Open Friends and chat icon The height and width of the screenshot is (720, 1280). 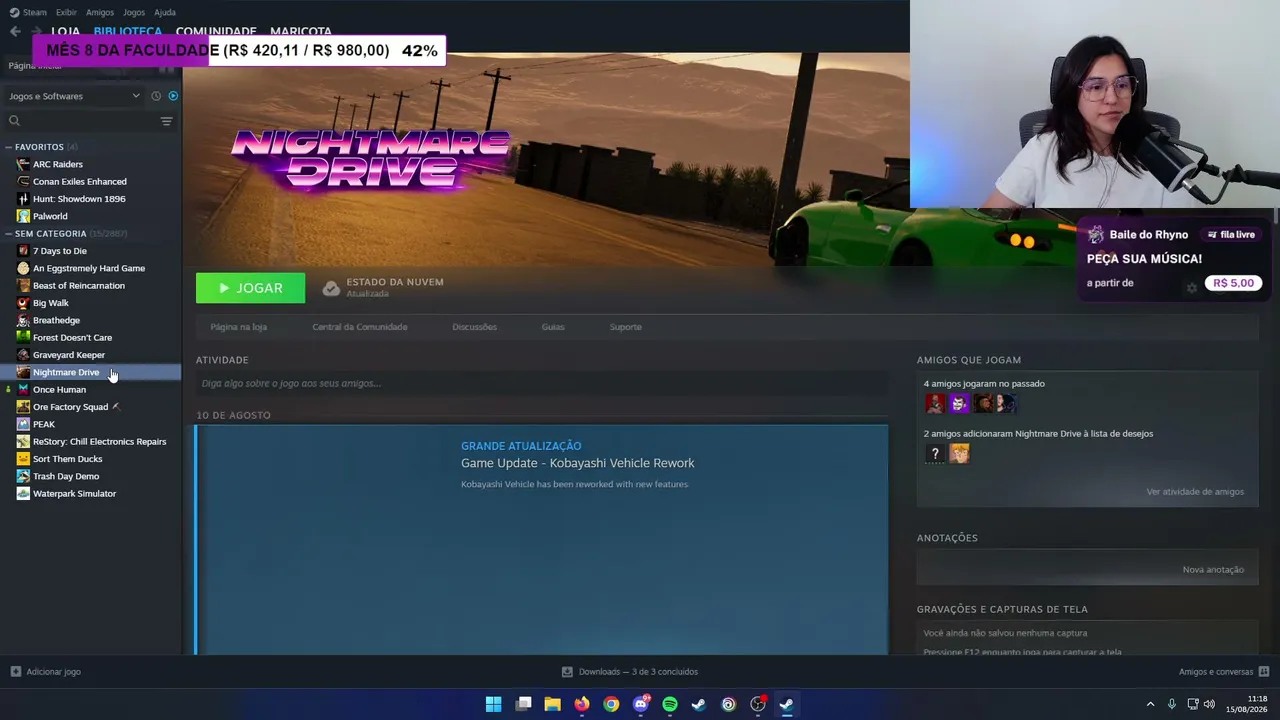[1264, 672]
